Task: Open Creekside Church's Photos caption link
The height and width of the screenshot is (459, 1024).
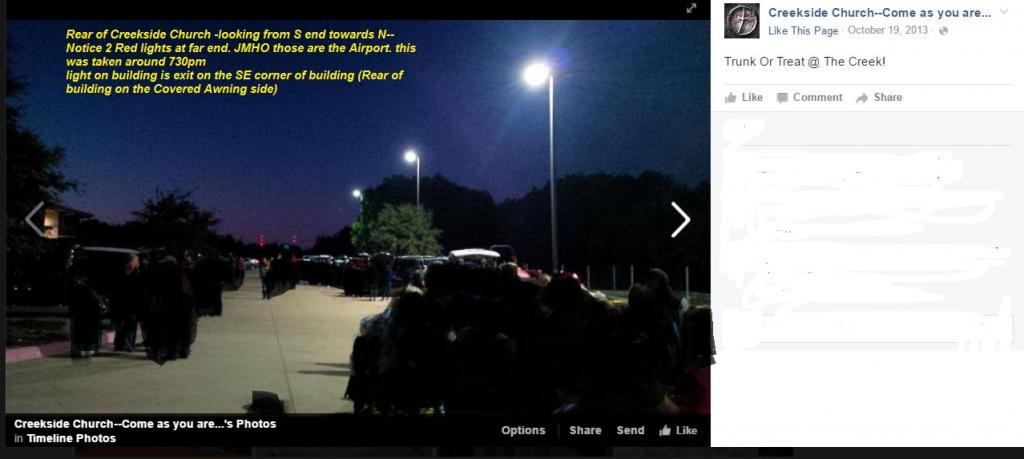Action: coord(145,424)
